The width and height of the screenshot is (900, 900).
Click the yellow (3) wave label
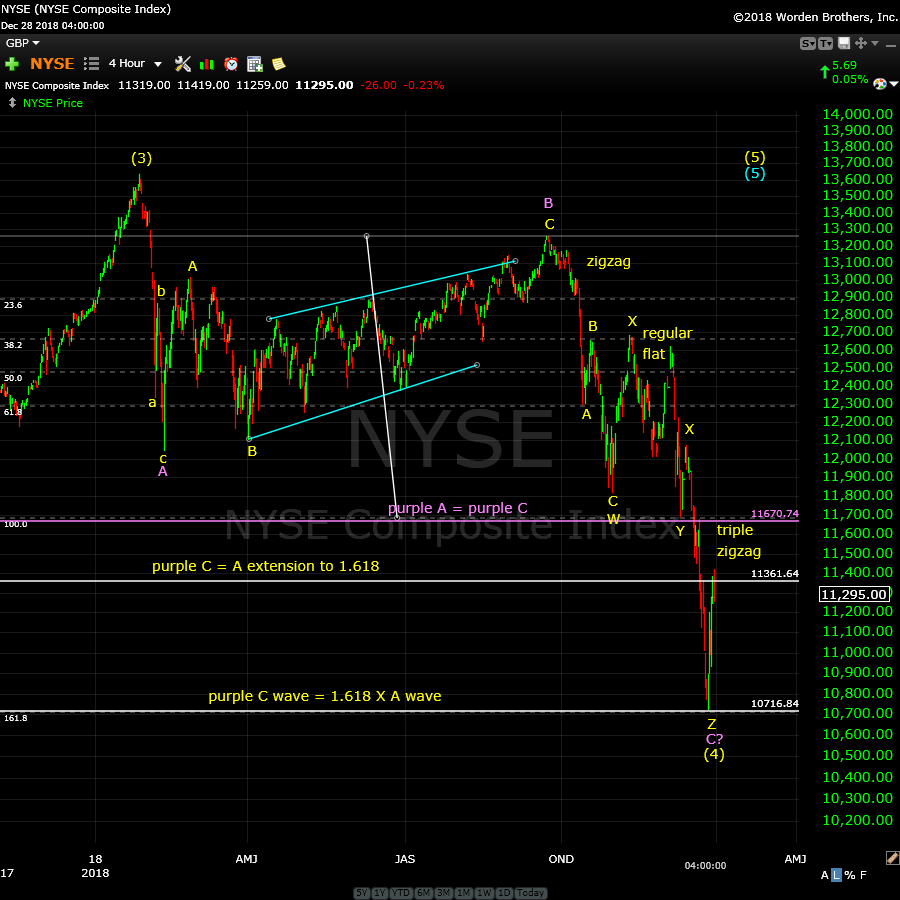coord(142,158)
